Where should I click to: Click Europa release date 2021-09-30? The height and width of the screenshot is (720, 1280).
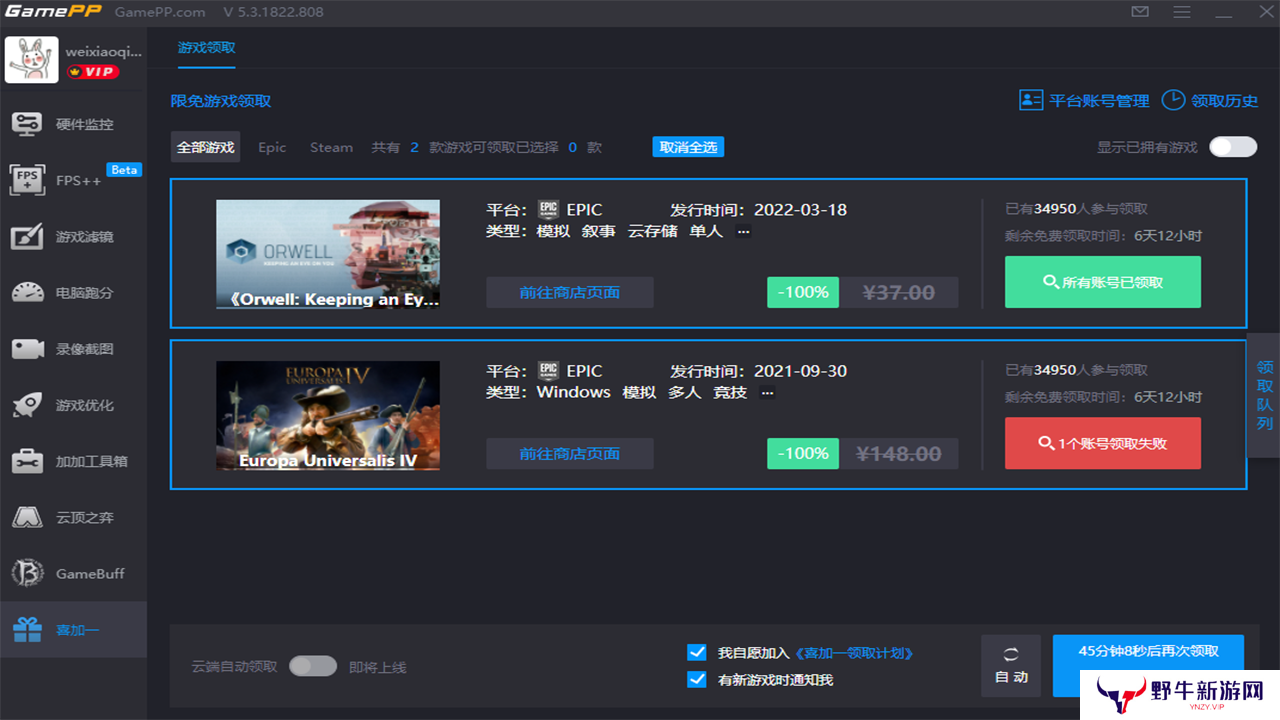click(x=800, y=371)
